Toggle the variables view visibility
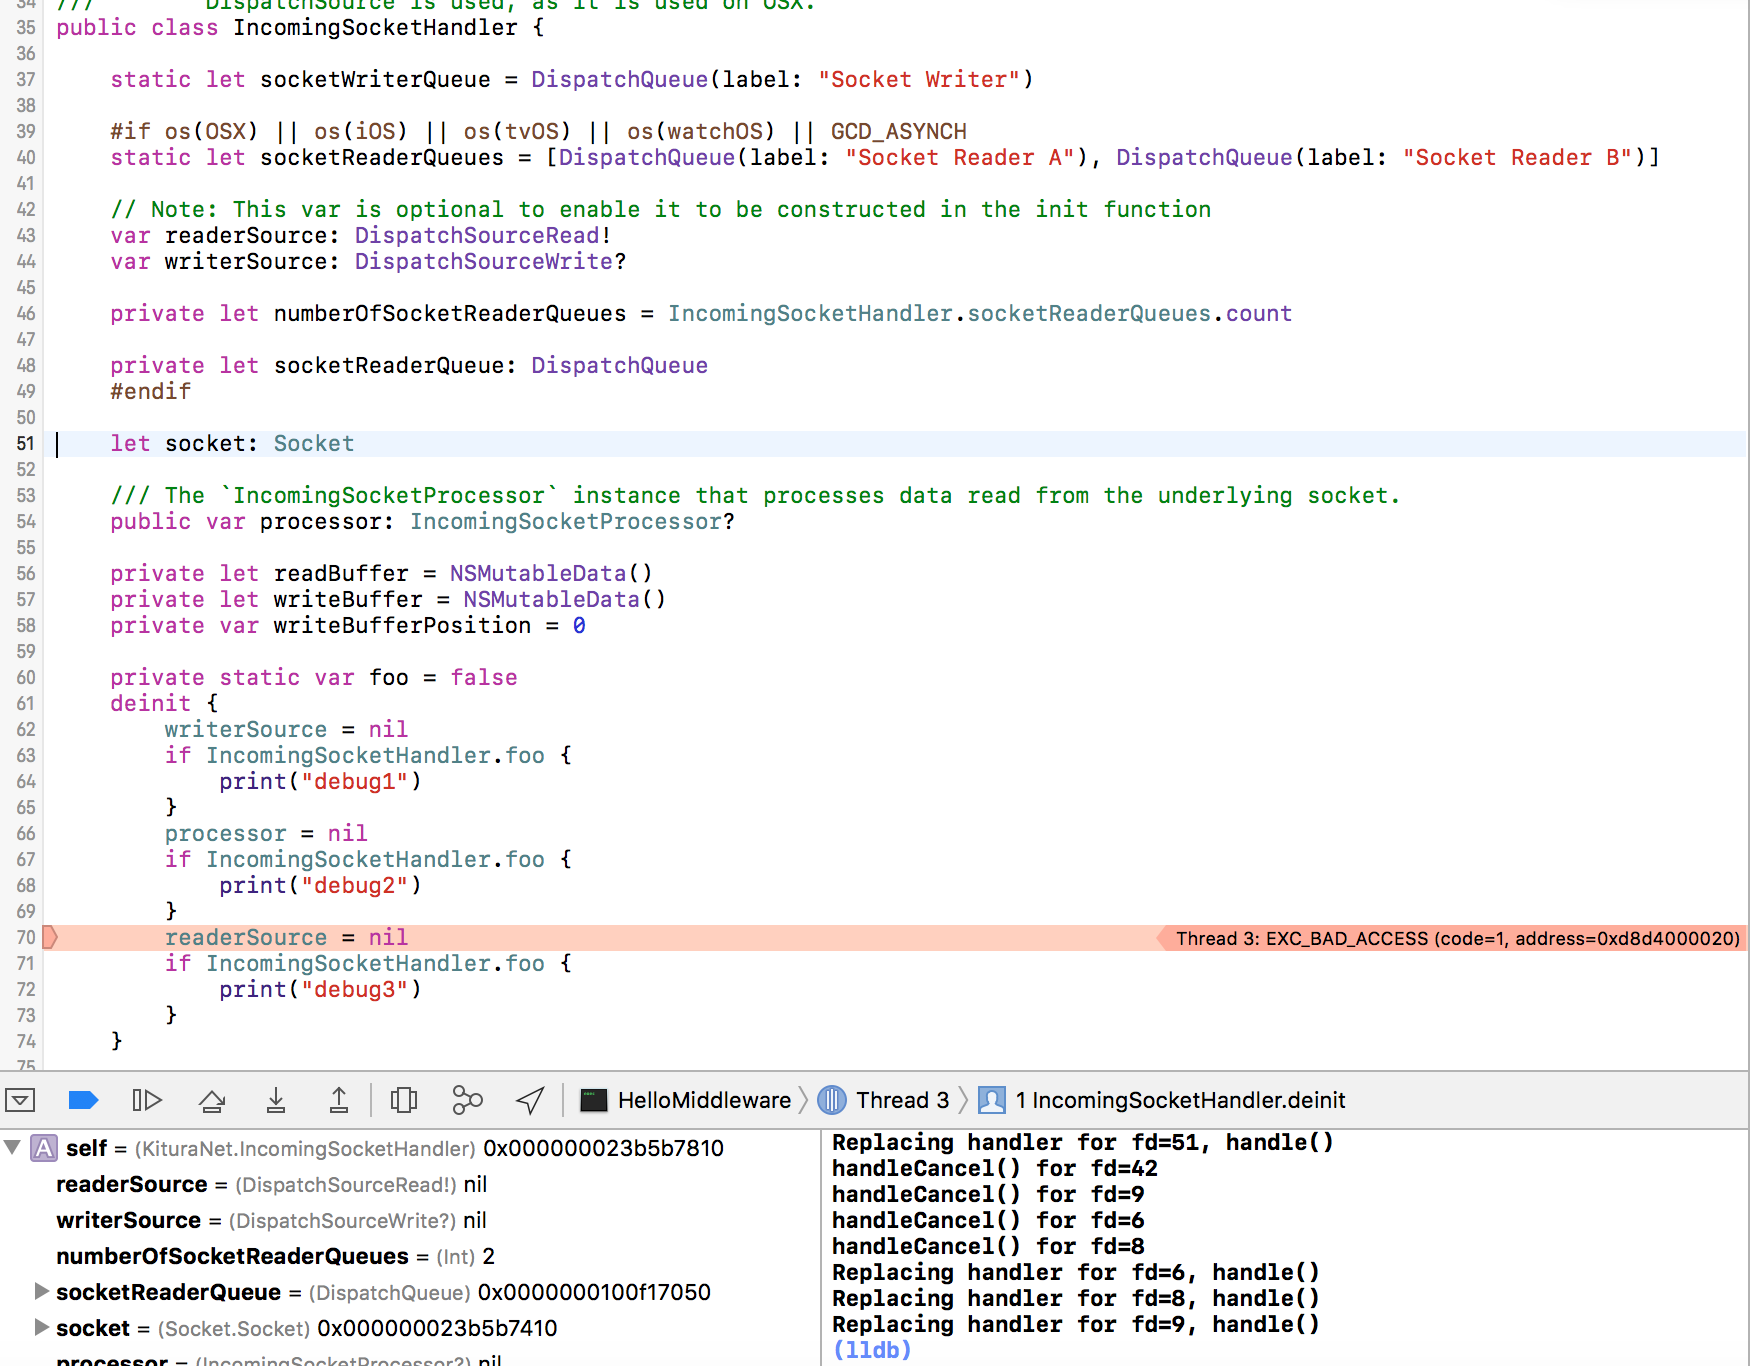The width and height of the screenshot is (1750, 1366). (20, 1100)
